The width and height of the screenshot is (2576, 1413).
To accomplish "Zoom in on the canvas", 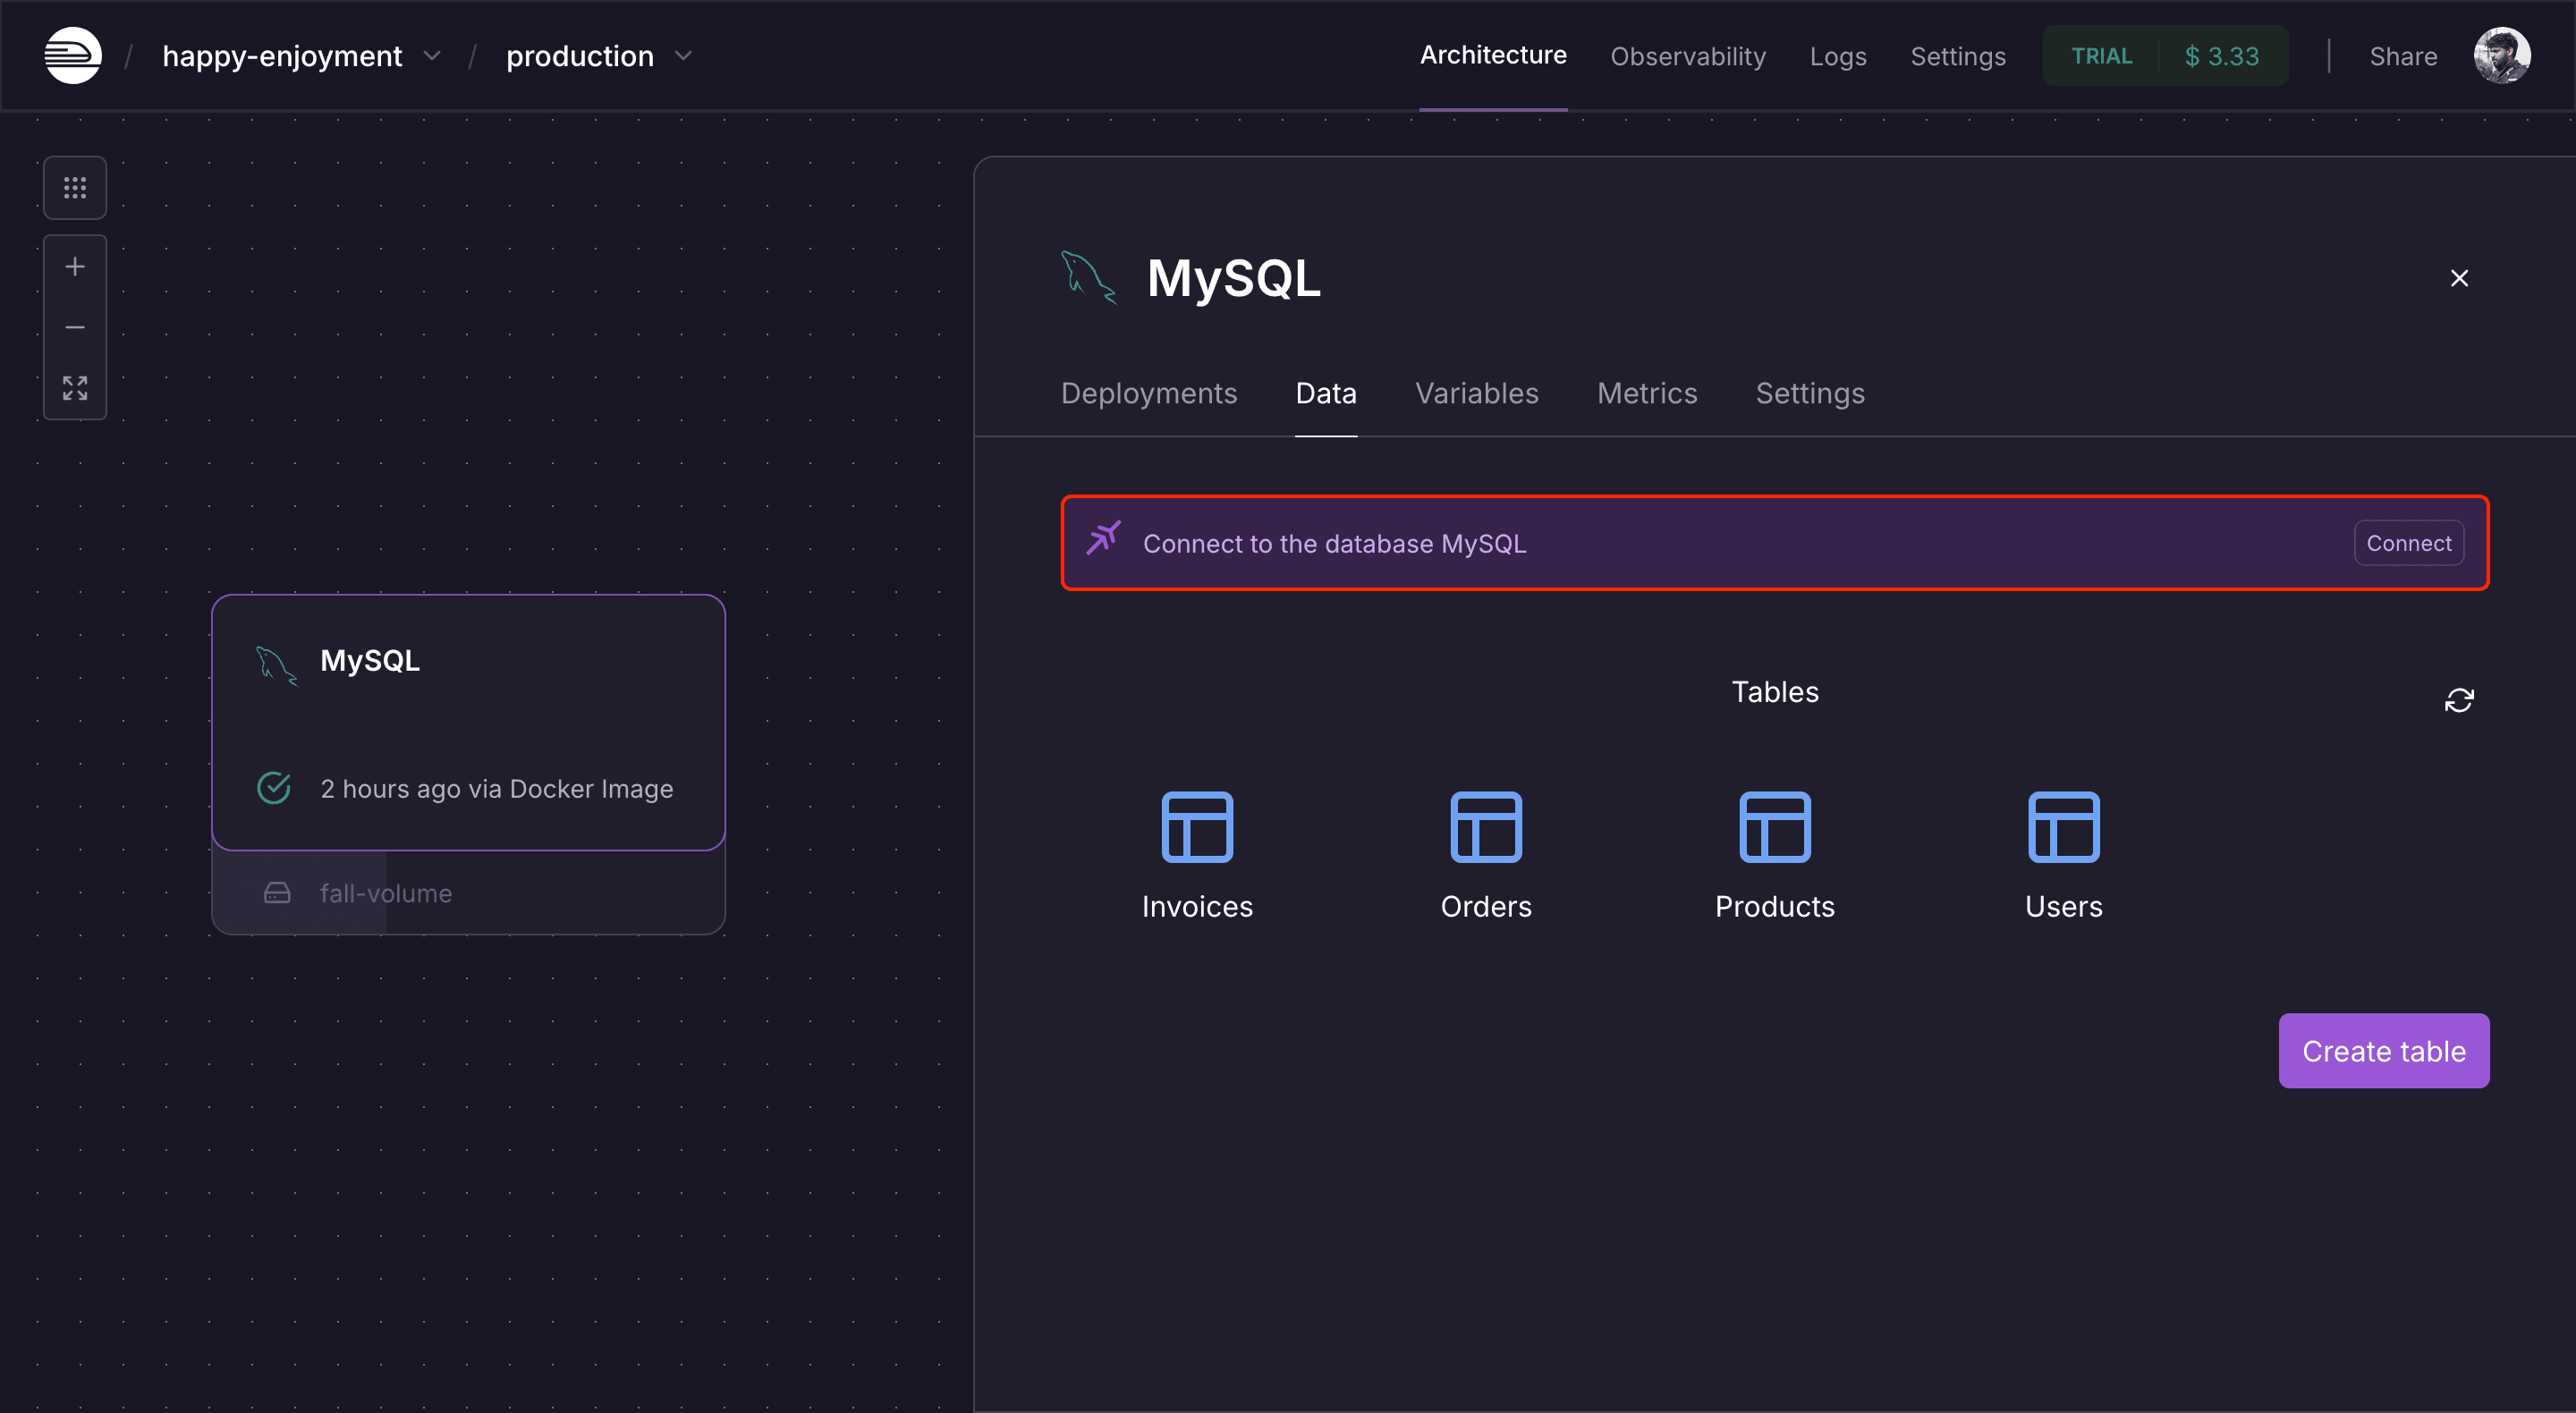I will [75, 266].
